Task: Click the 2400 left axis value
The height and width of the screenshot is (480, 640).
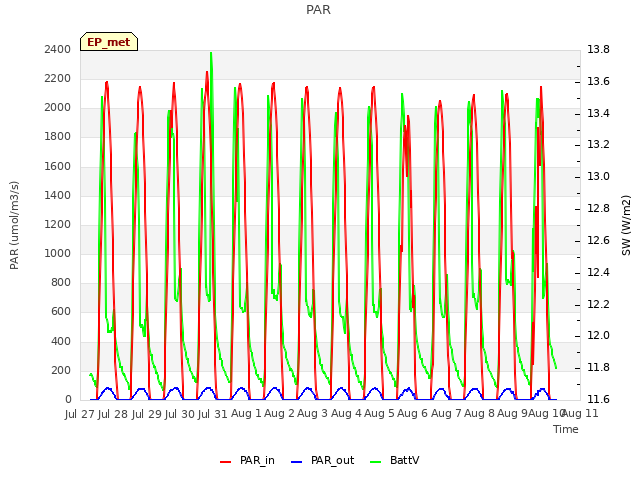Action: (x=58, y=49)
